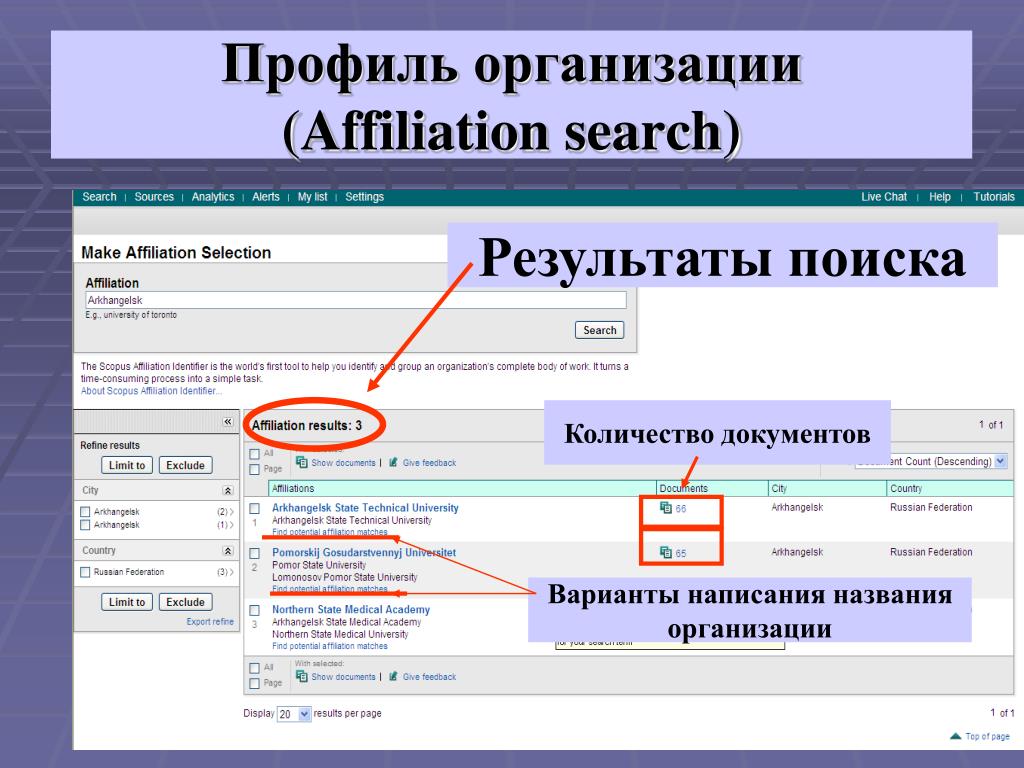The height and width of the screenshot is (768, 1024).
Task: Open Live Chat link
Action: 884,197
